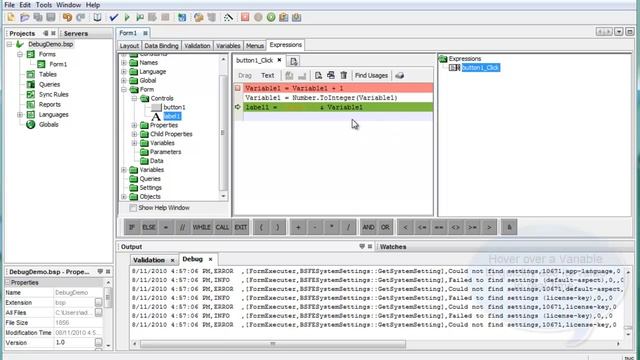Viewport: 640px width, 360px height.
Task: Switch to the Data Binding tab
Action: point(161,46)
